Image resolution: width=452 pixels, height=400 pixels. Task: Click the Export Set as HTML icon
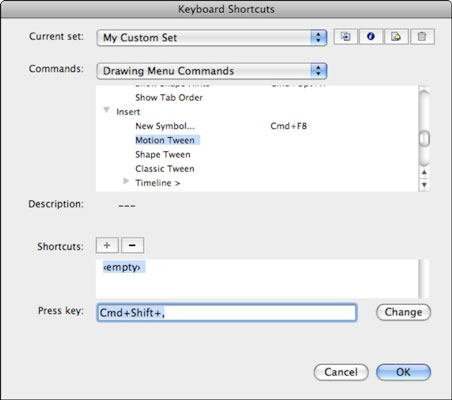(x=396, y=36)
